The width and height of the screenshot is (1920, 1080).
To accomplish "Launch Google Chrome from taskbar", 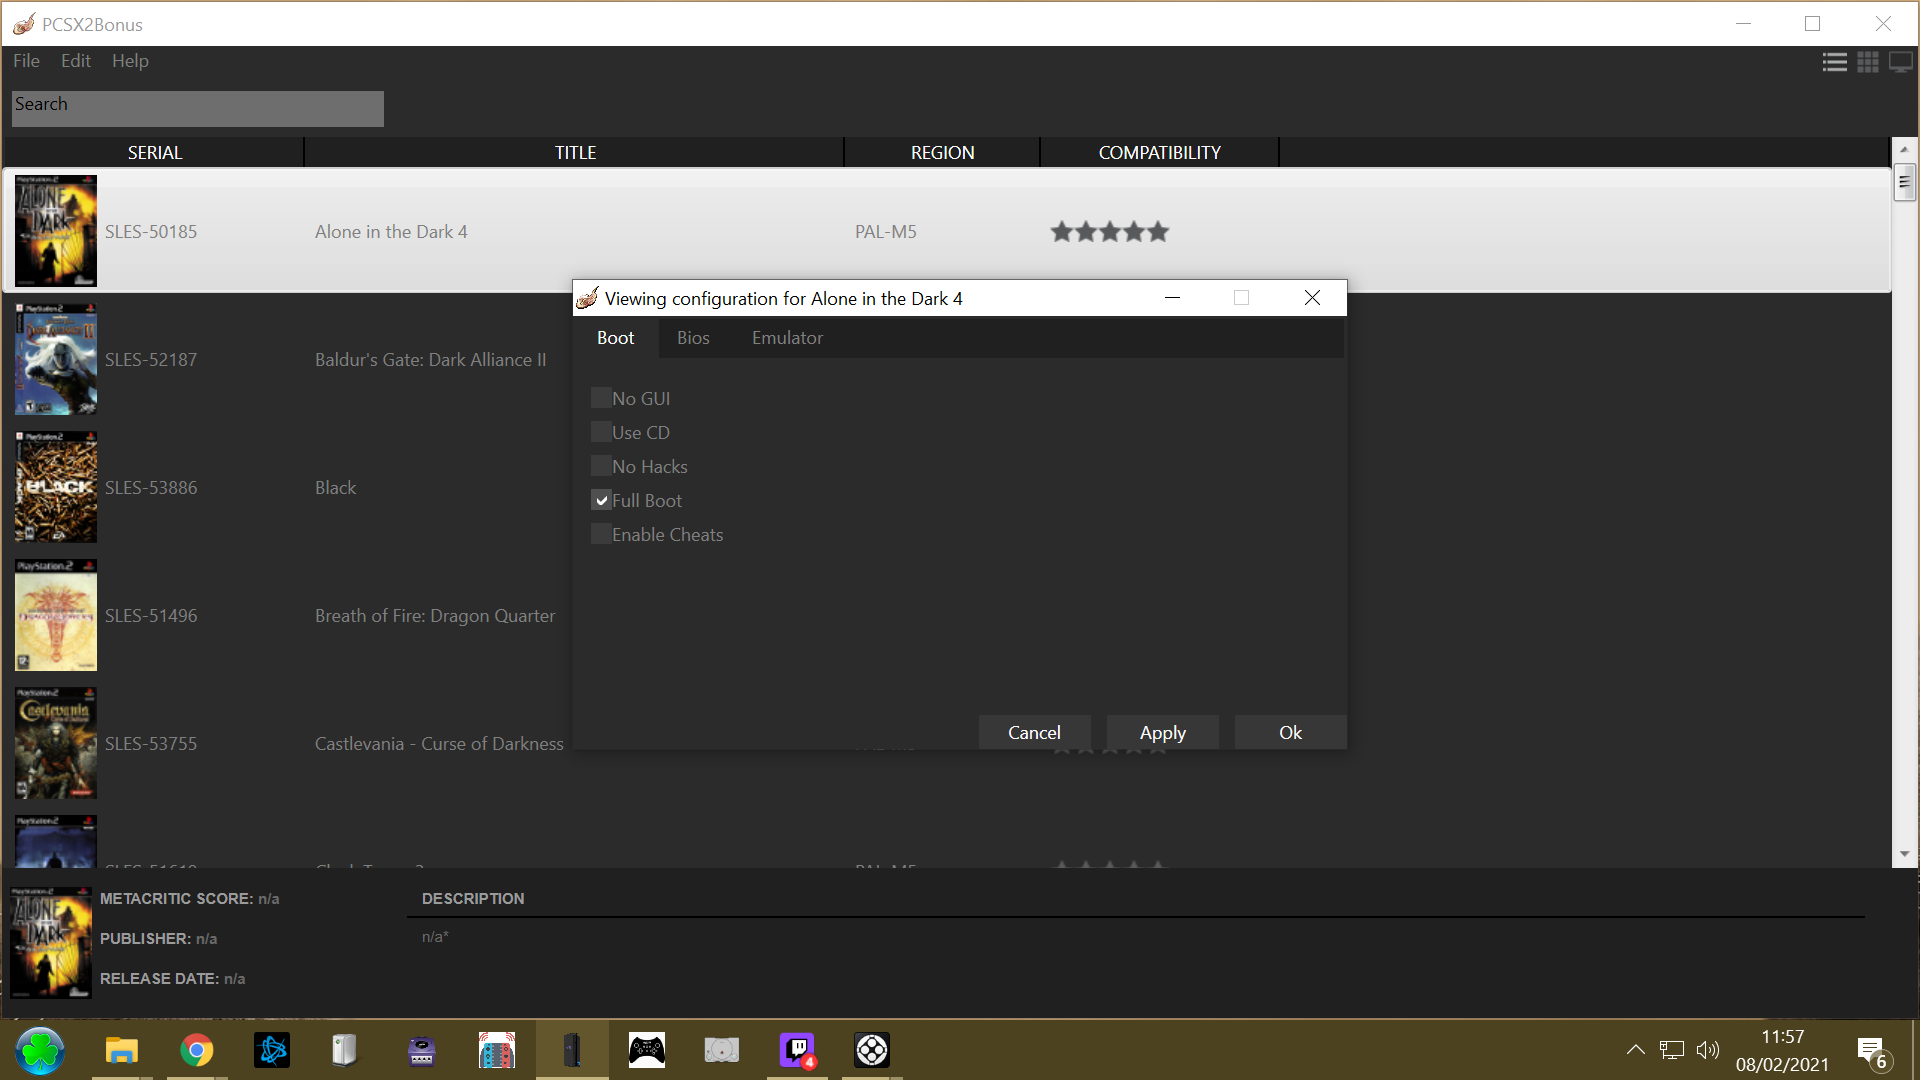I will [197, 1050].
